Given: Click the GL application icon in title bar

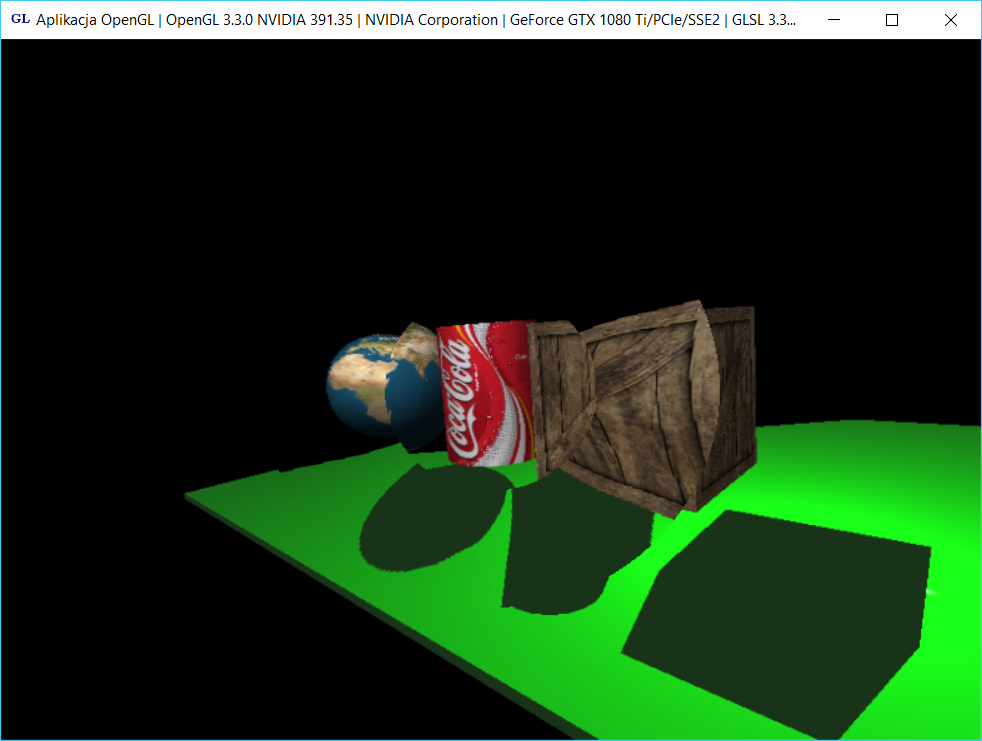Looking at the screenshot, I should [x=20, y=20].
